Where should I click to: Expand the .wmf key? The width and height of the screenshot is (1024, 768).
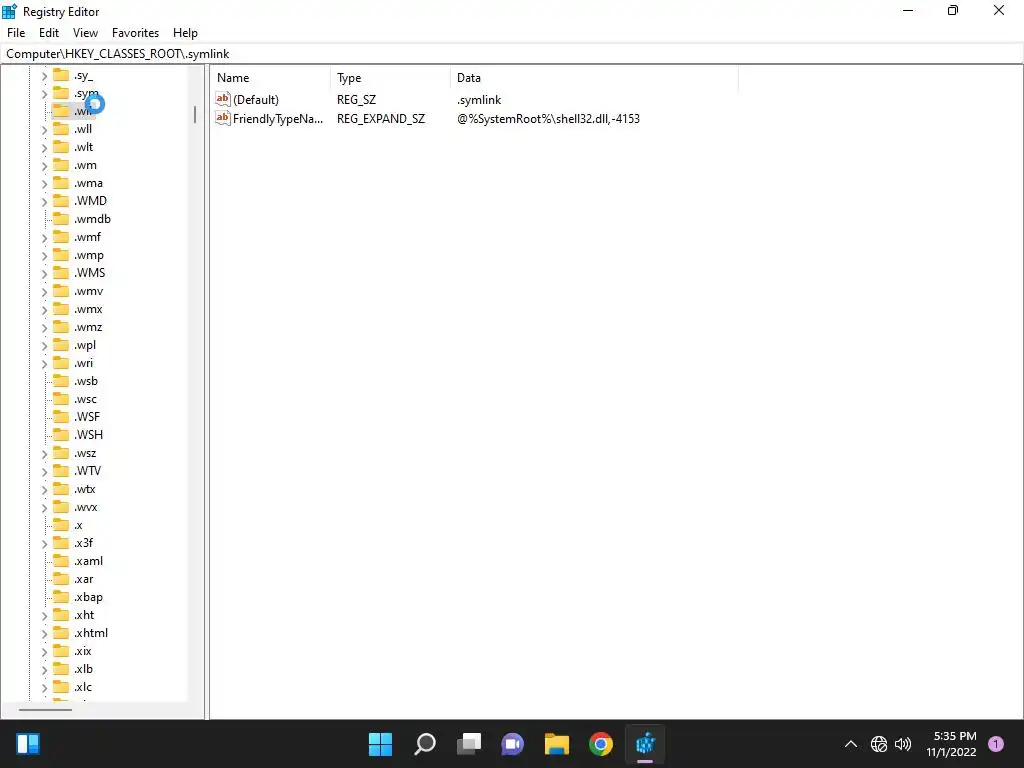(x=44, y=238)
